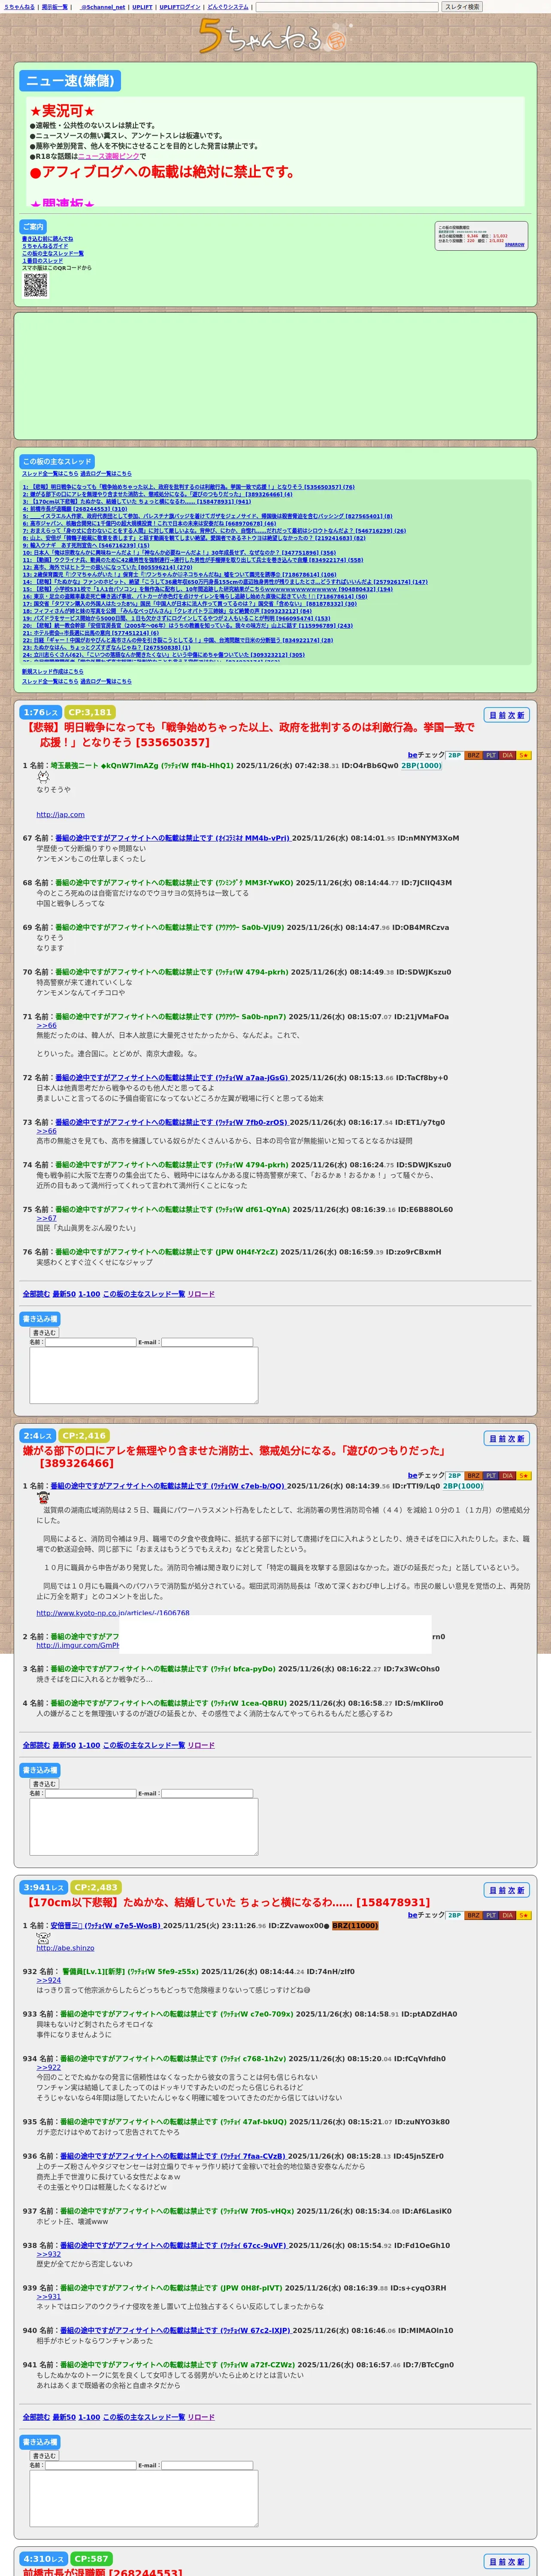The width and height of the screenshot is (551, 2576).
Task: Click 書き込む button in thread 535650357 form
Action: 44,1333
